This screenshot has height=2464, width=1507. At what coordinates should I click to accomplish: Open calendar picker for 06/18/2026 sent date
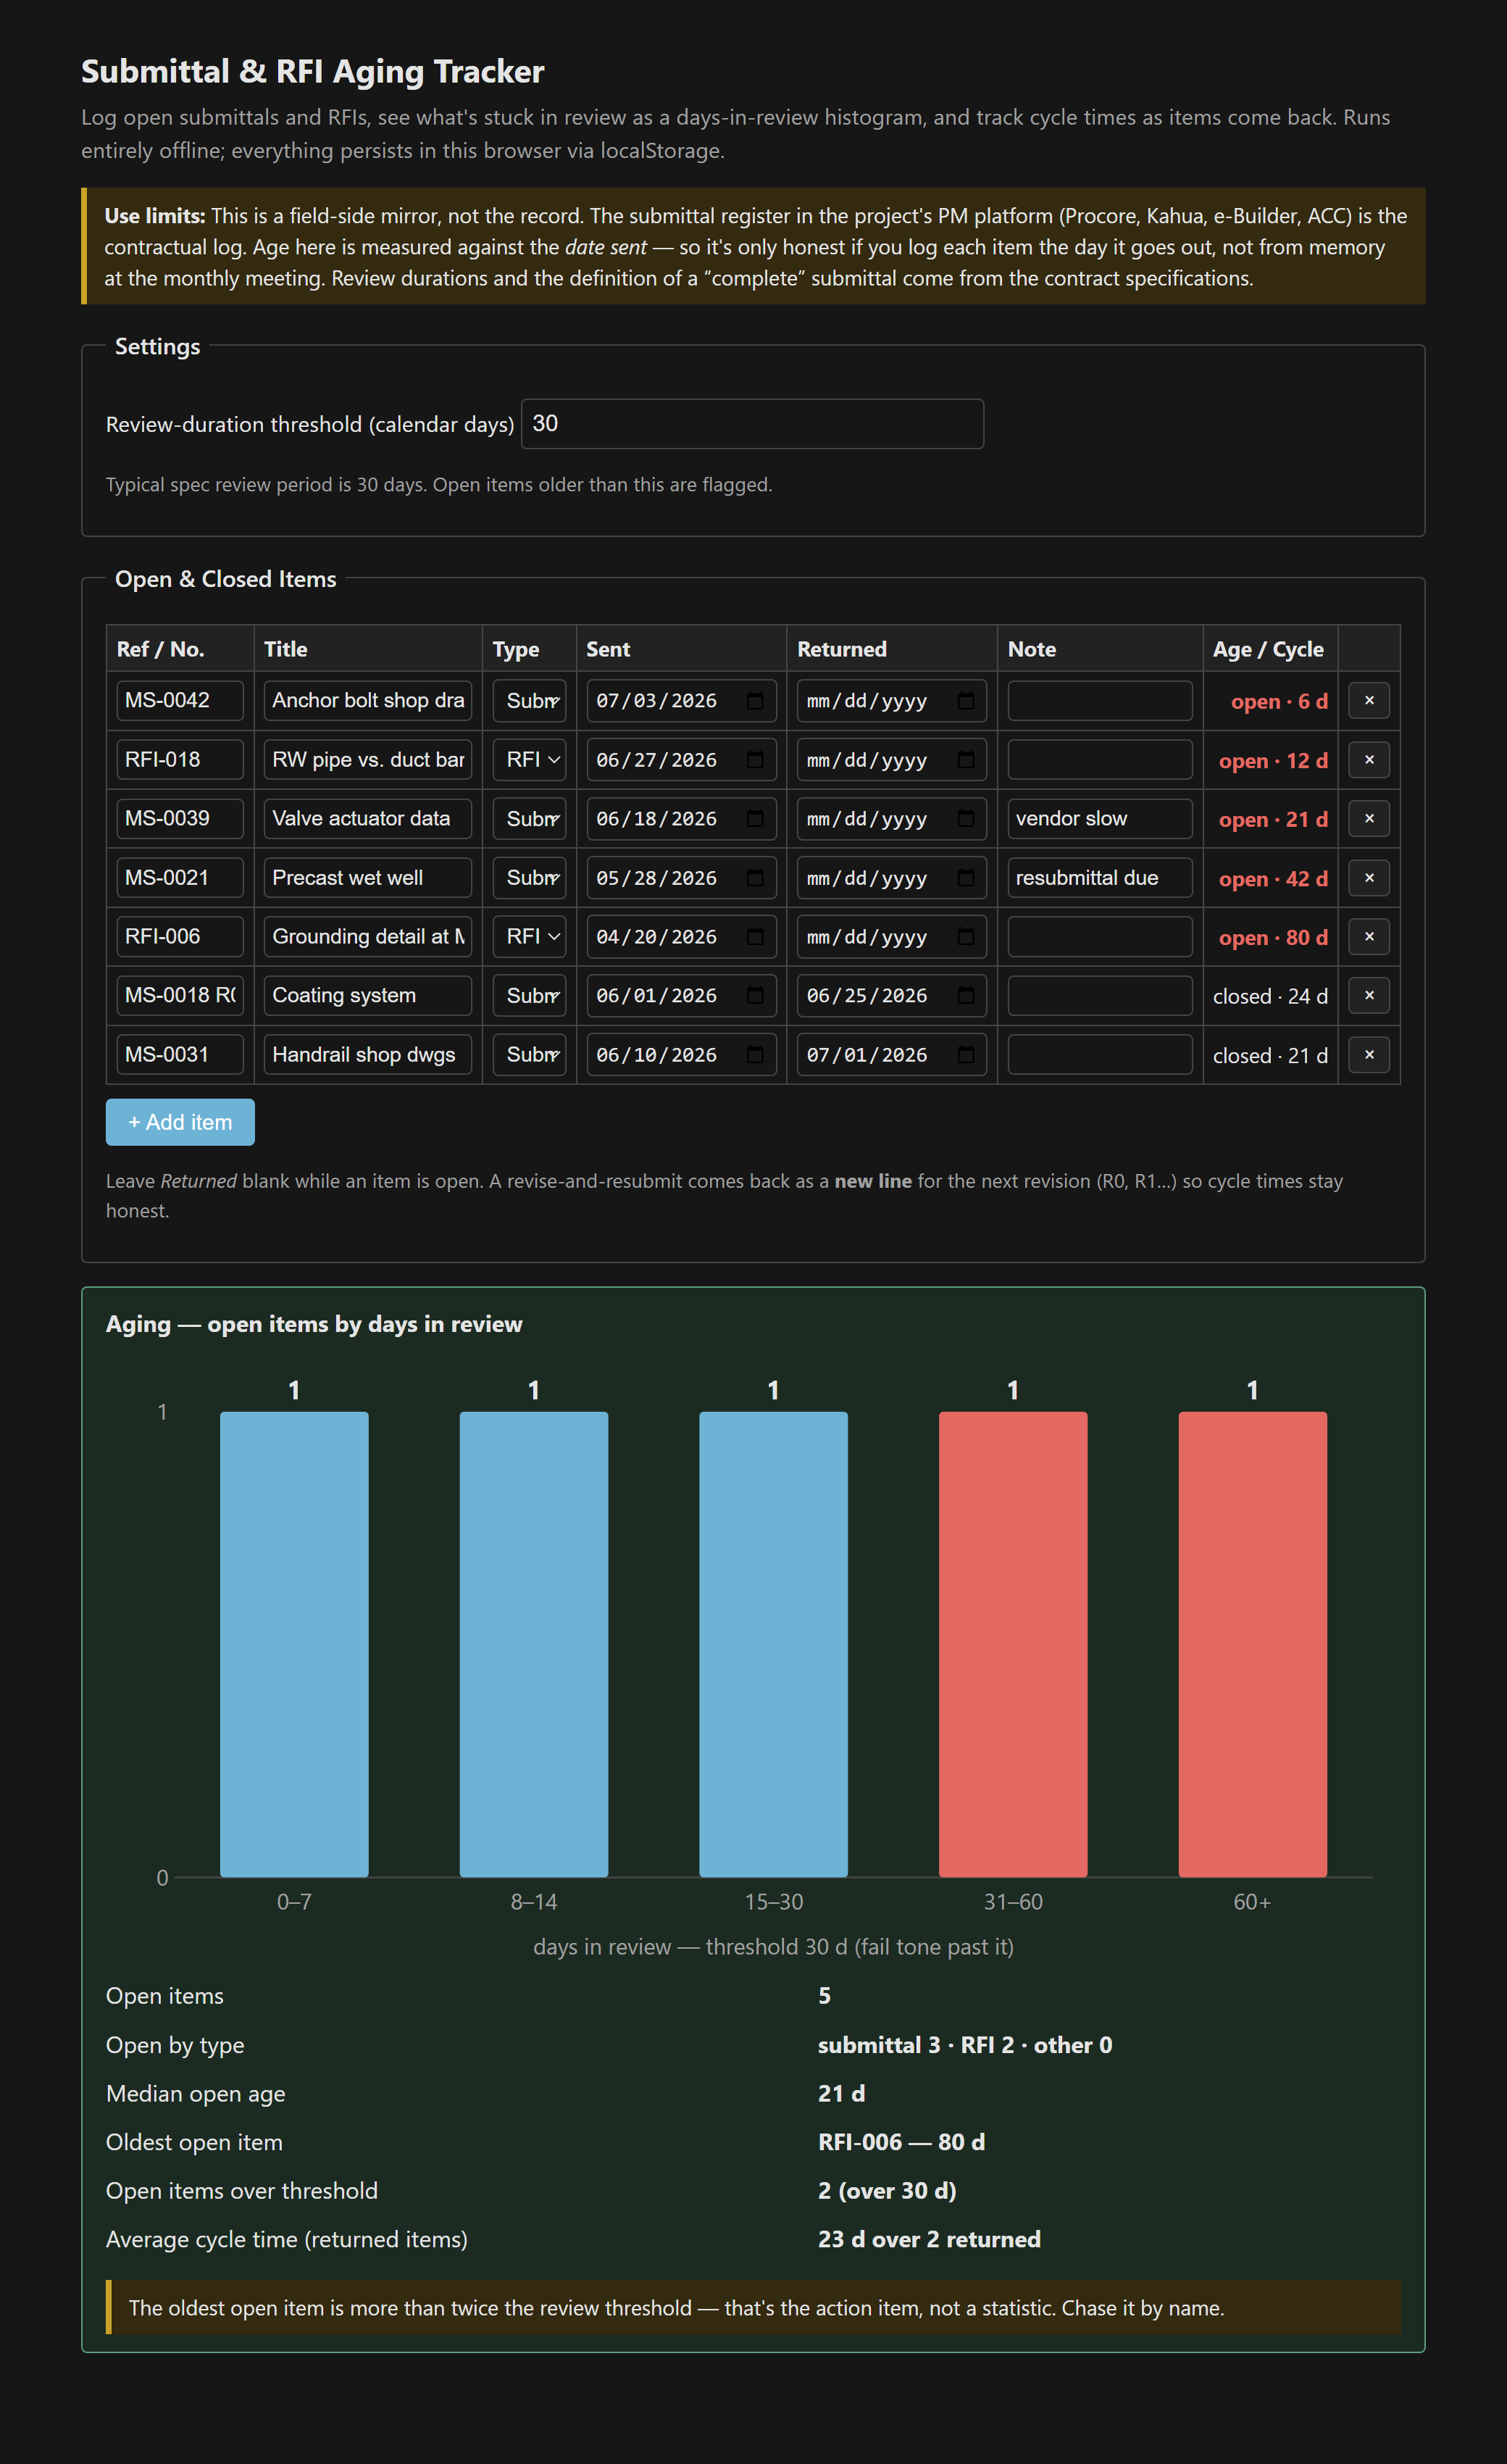[x=755, y=818]
